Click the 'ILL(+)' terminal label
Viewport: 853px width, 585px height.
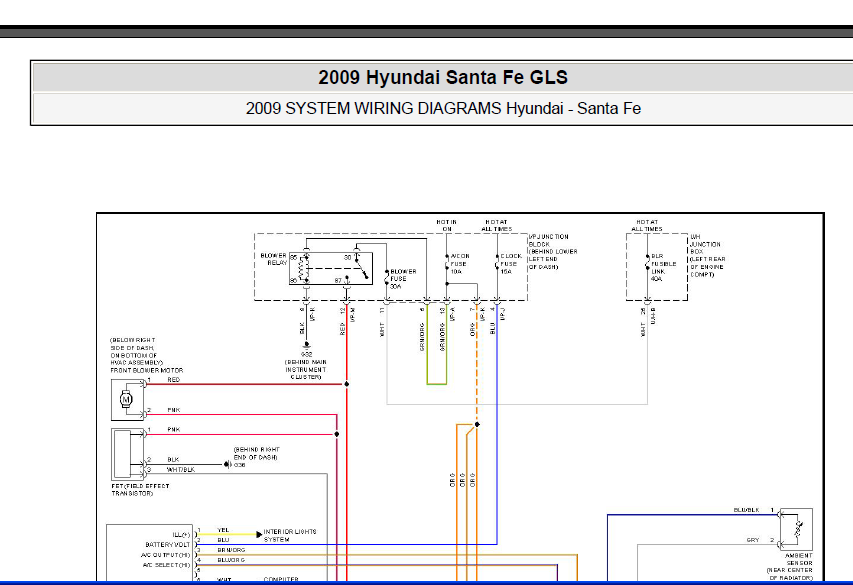[x=181, y=535]
